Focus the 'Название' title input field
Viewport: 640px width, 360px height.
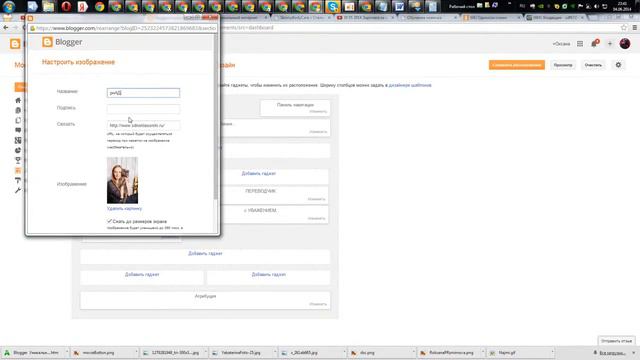pos(143,93)
